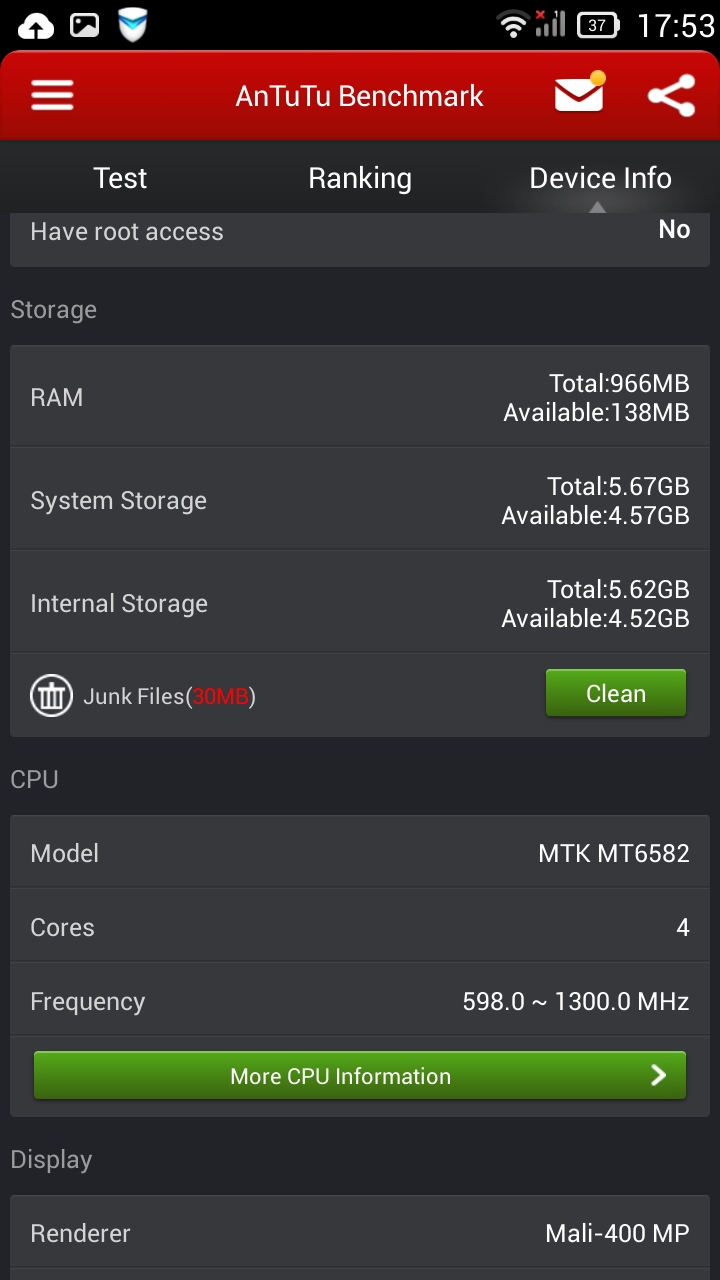This screenshot has width=720, height=1280.
Task: Open More CPU Information
Action: tap(360, 1076)
